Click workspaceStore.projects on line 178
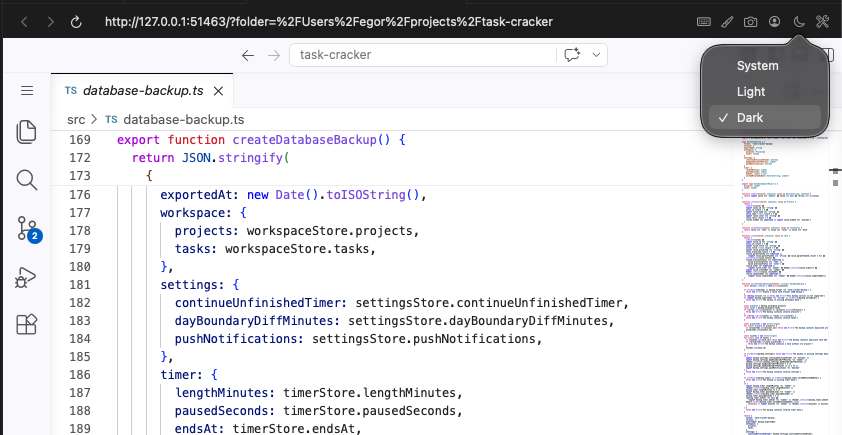The width and height of the screenshot is (842, 435). pos(329,231)
